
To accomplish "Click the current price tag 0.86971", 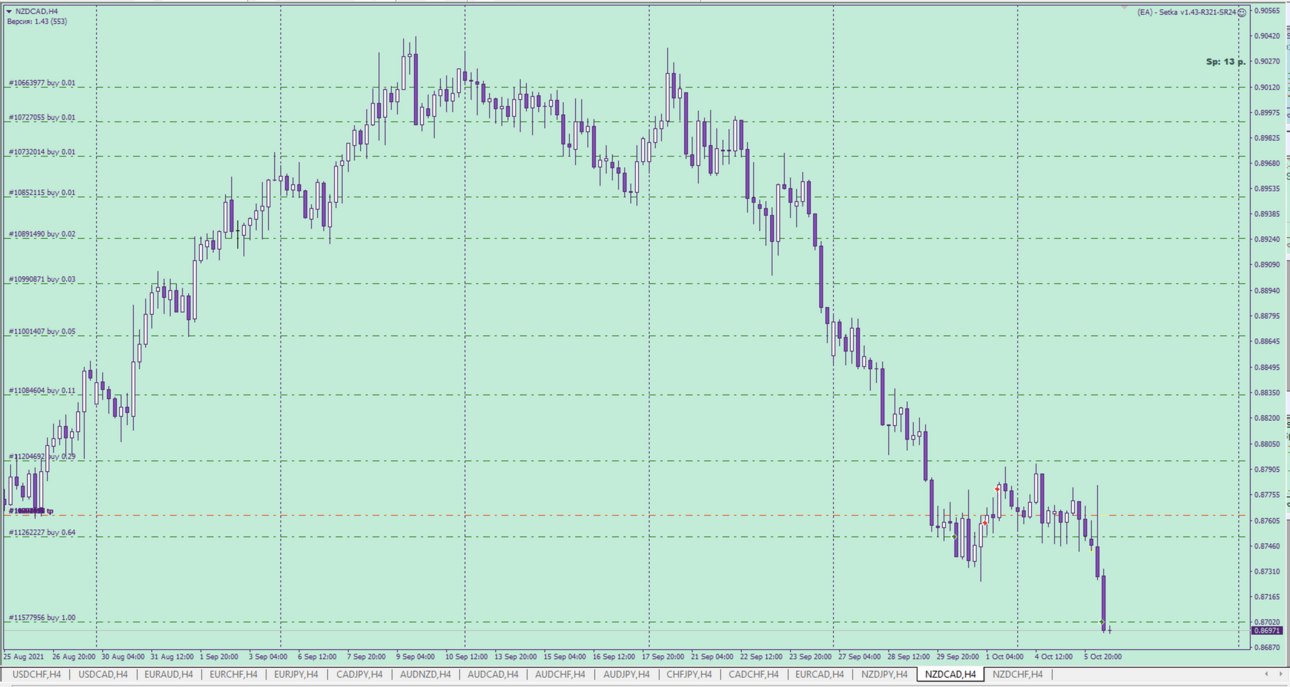I will pyautogui.click(x=1267, y=631).
